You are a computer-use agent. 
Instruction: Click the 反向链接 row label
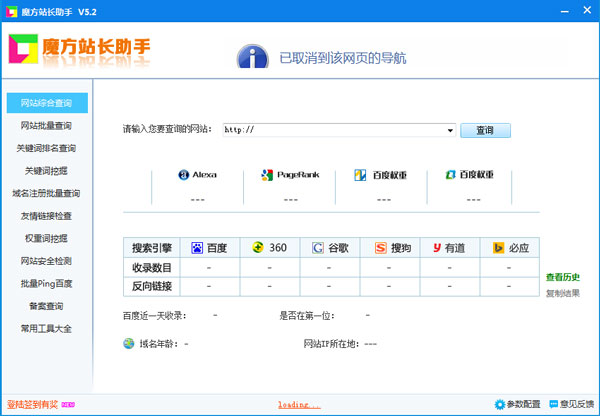point(152,286)
